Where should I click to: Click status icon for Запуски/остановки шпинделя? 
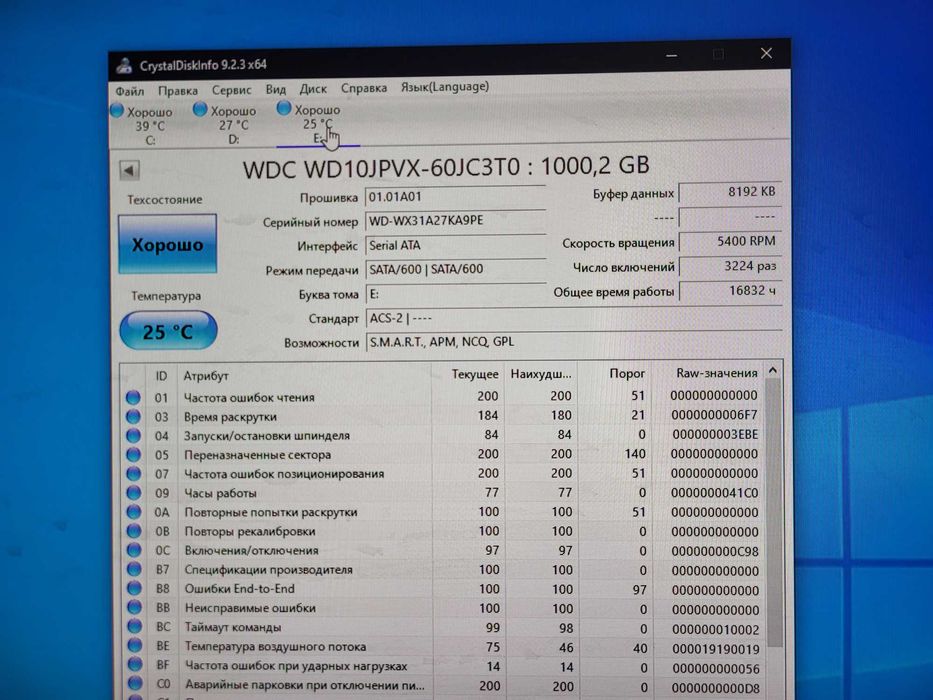(133, 435)
